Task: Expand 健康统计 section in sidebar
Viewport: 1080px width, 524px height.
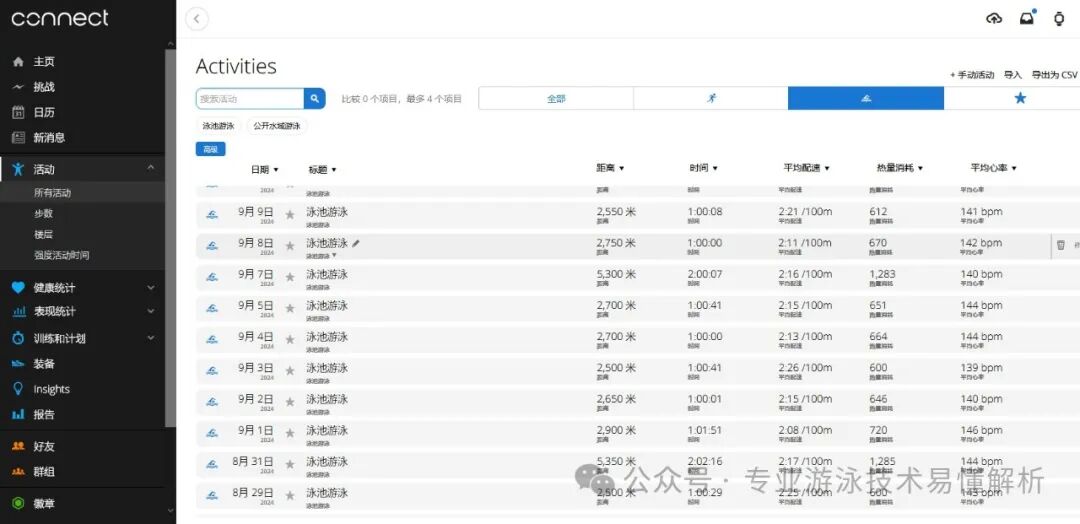Action: pyautogui.click(x=151, y=288)
